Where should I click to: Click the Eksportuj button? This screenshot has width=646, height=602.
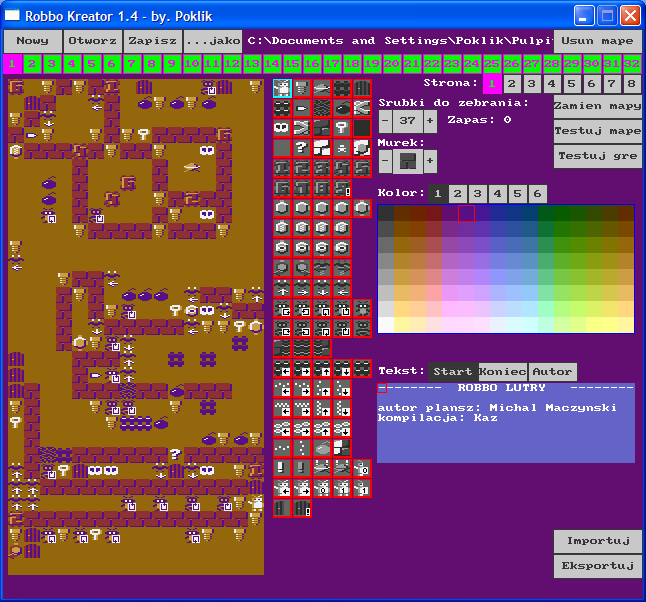point(598,566)
